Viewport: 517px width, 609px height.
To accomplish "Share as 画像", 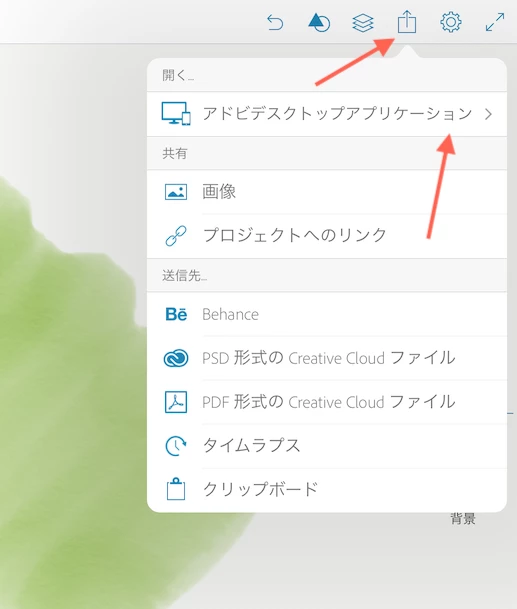I will pos(327,192).
